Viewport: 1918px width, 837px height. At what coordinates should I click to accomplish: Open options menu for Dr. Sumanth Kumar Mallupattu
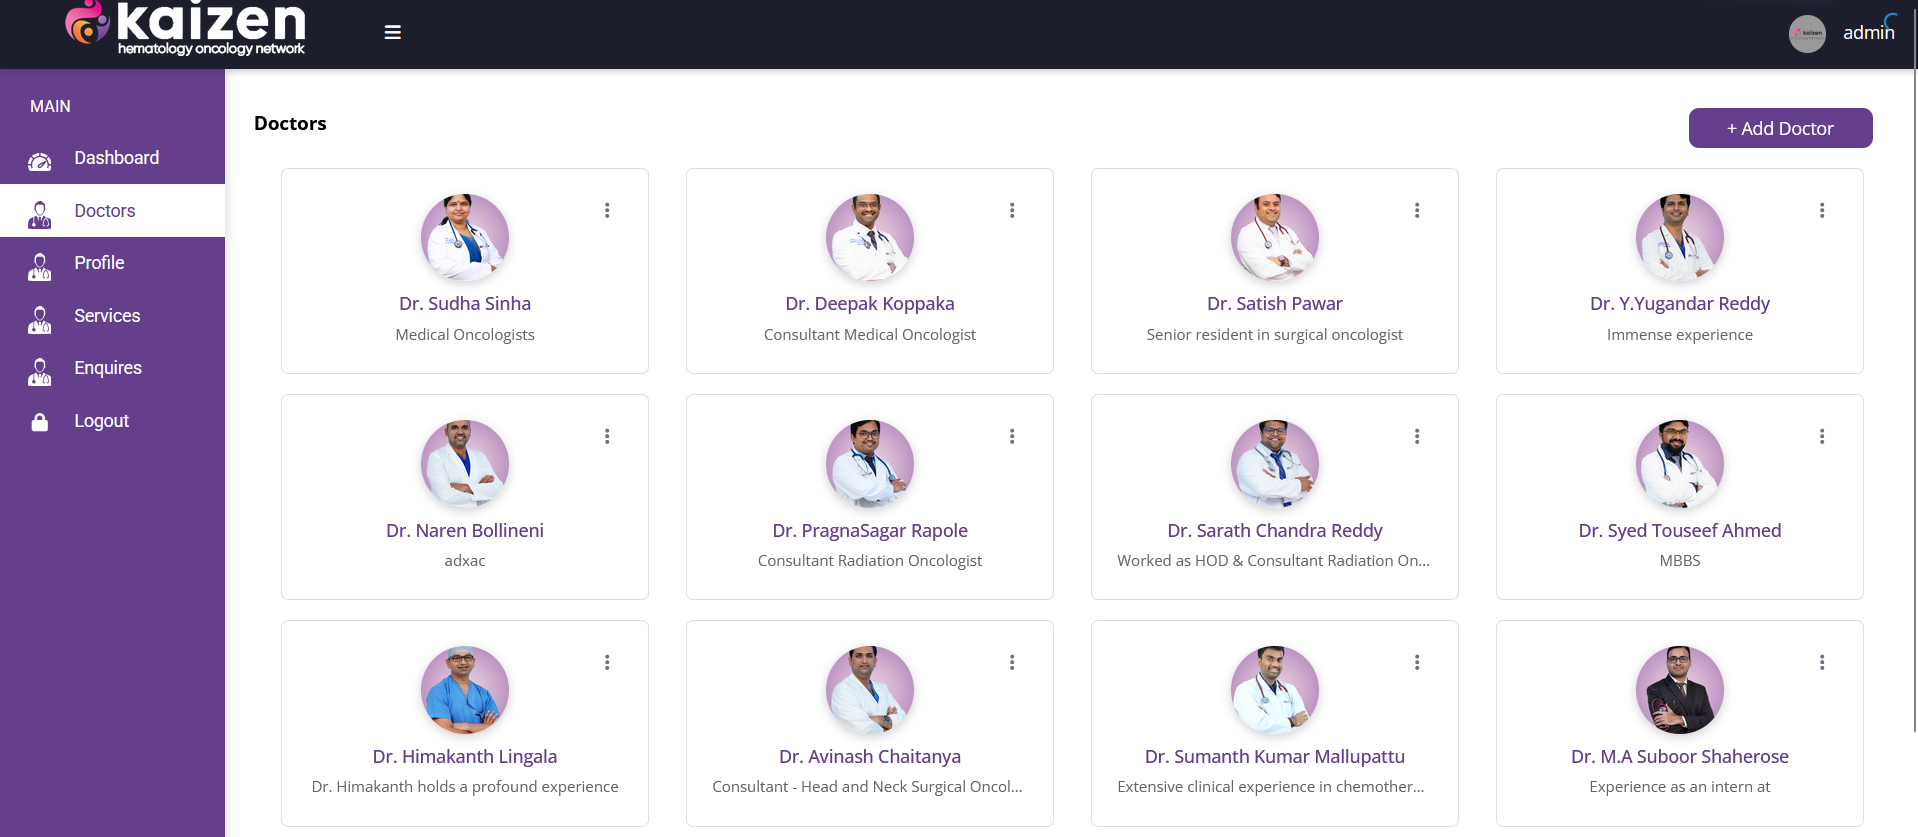tap(1417, 662)
